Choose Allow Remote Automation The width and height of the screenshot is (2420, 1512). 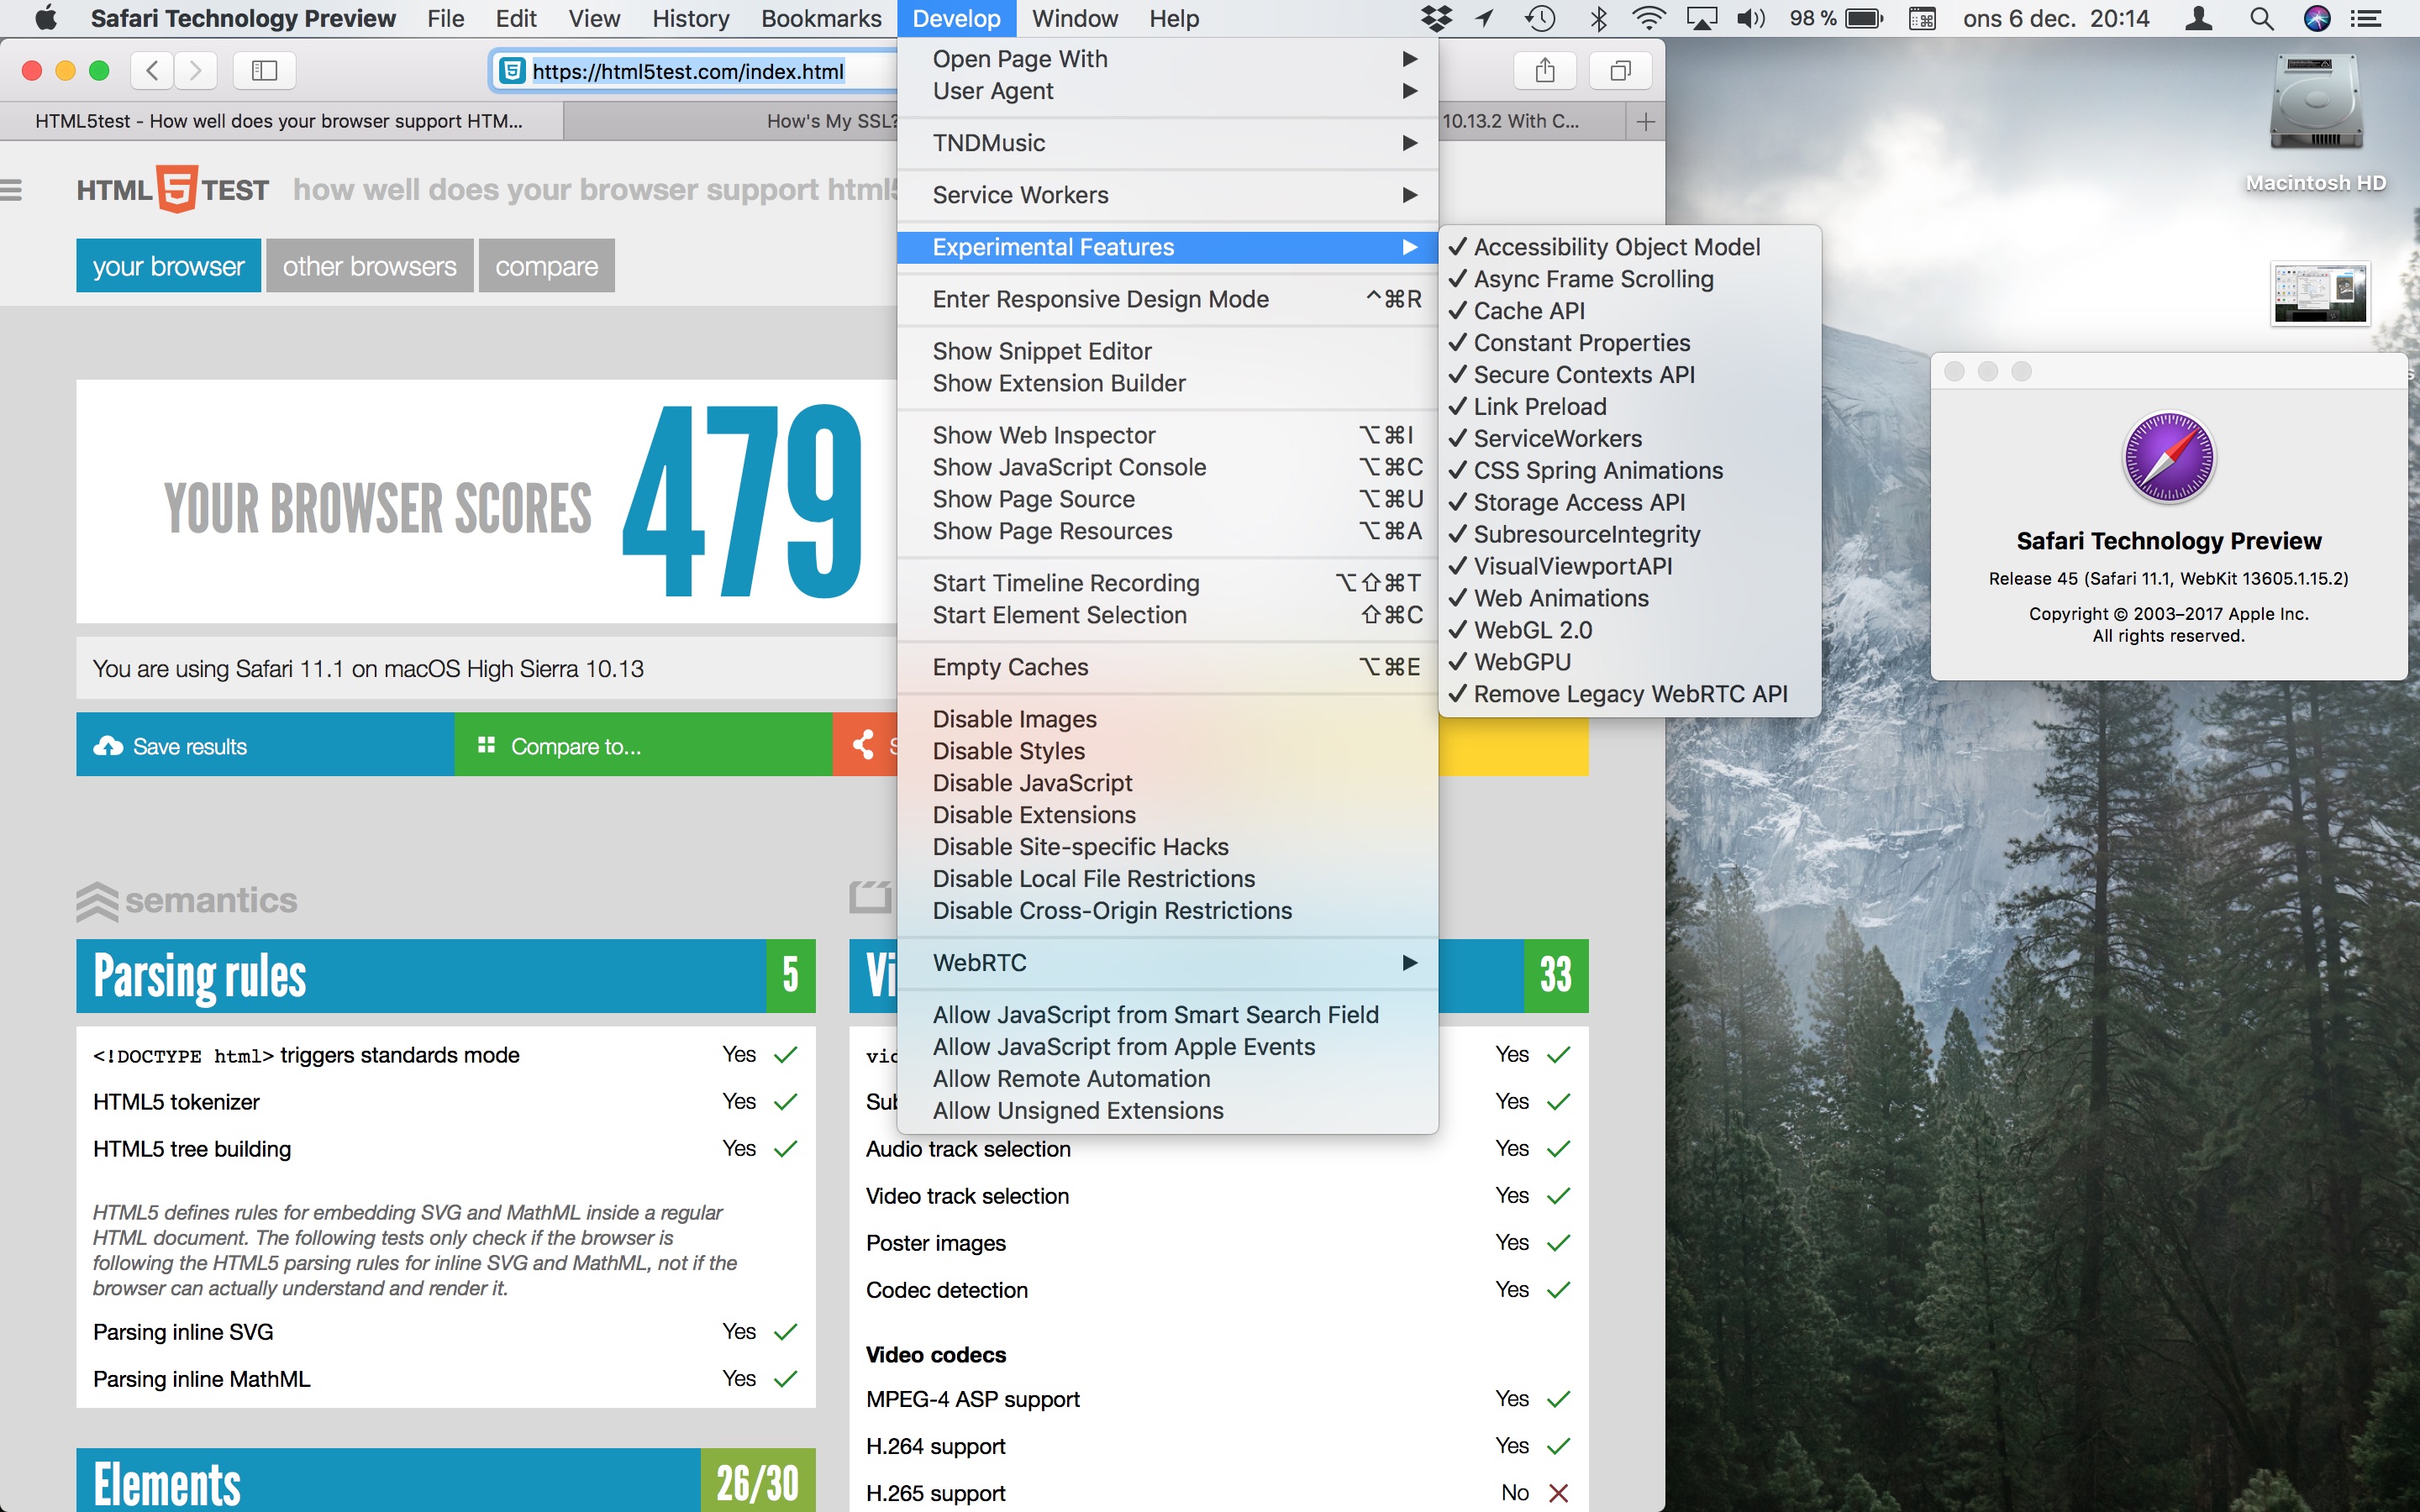(1167, 1079)
